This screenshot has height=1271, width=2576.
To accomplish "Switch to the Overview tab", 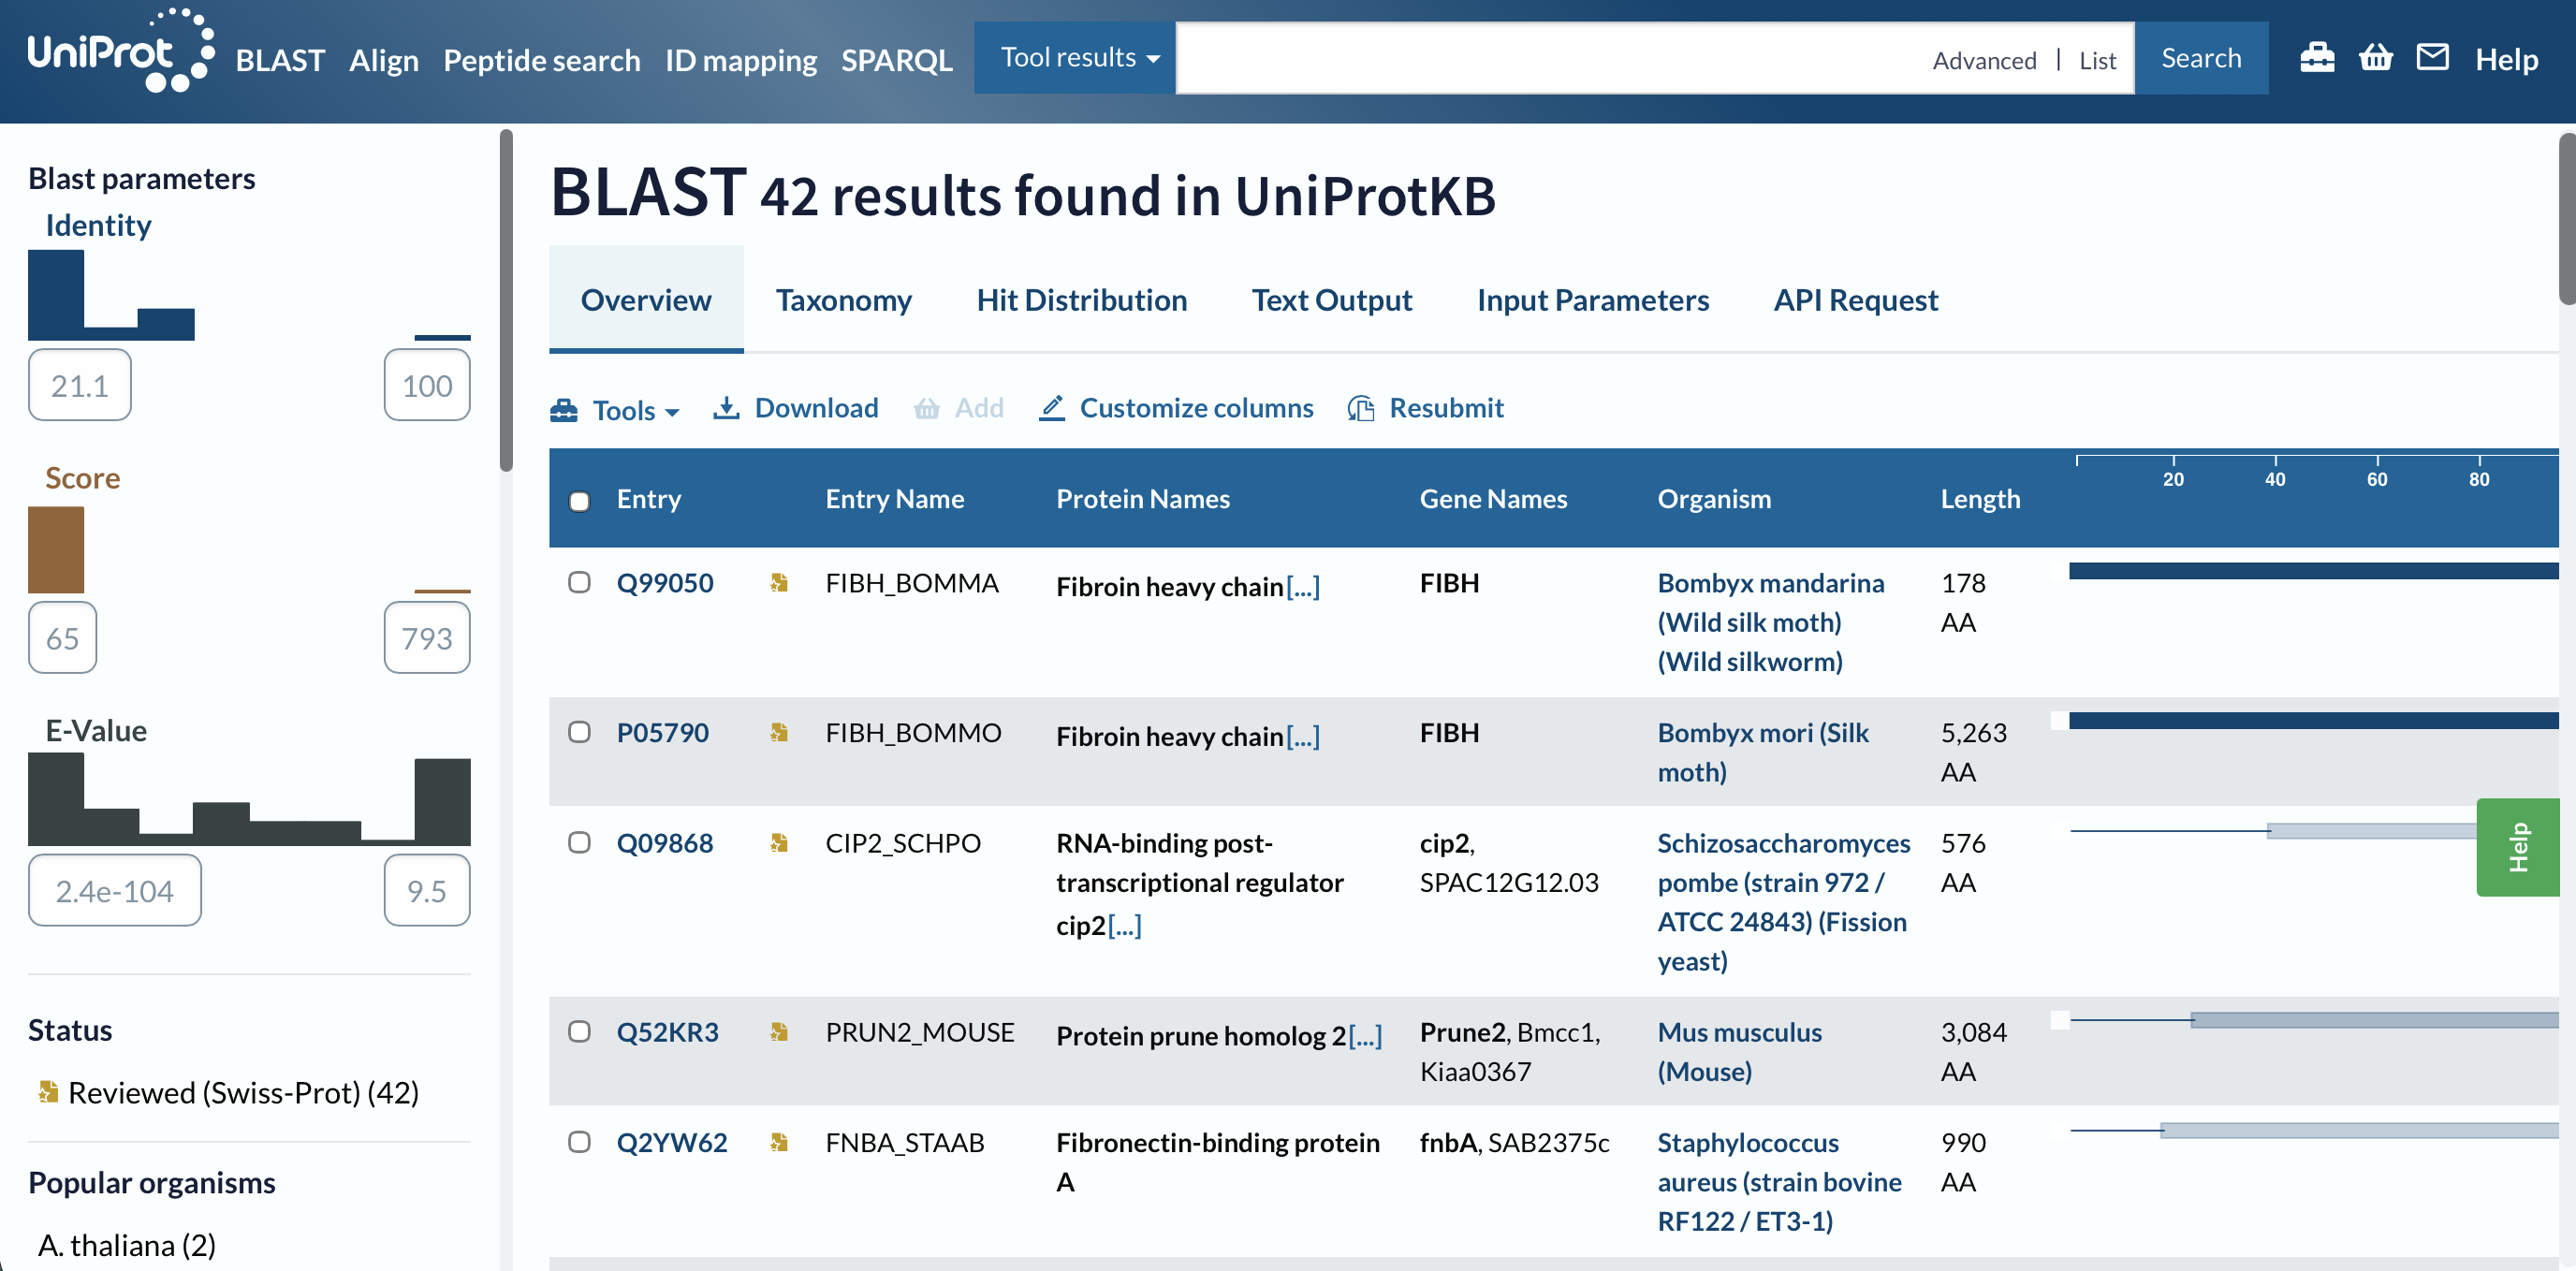I will coord(646,300).
